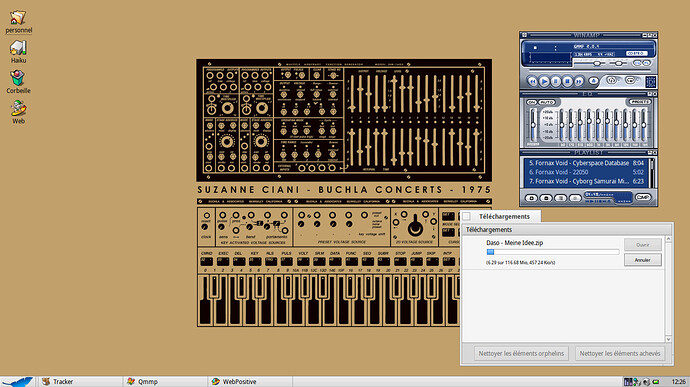Screen dimensions: 690x387
Task: Toggle repeat in the Winamp player
Action: click(630, 80)
